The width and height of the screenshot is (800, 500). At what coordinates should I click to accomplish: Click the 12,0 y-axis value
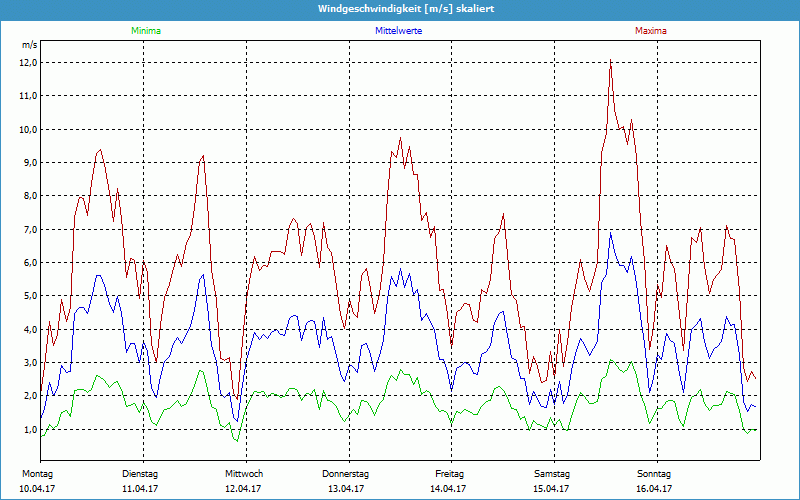pos(29,63)
